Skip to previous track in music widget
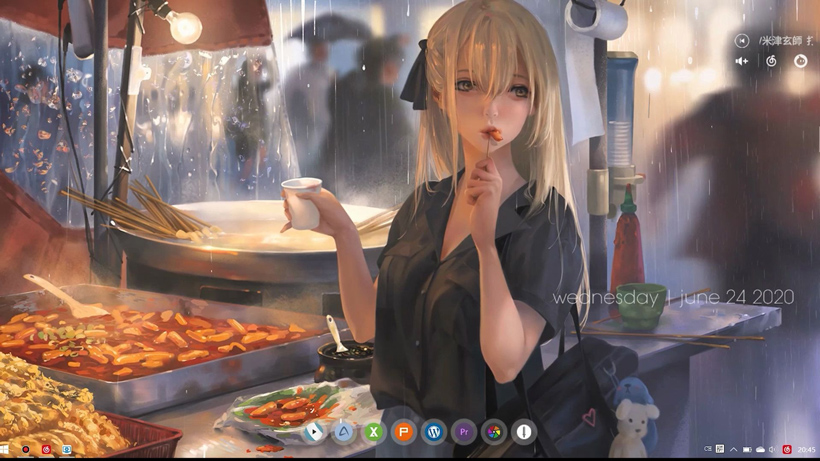Viewport: 820px width, 461px height. 742,40
